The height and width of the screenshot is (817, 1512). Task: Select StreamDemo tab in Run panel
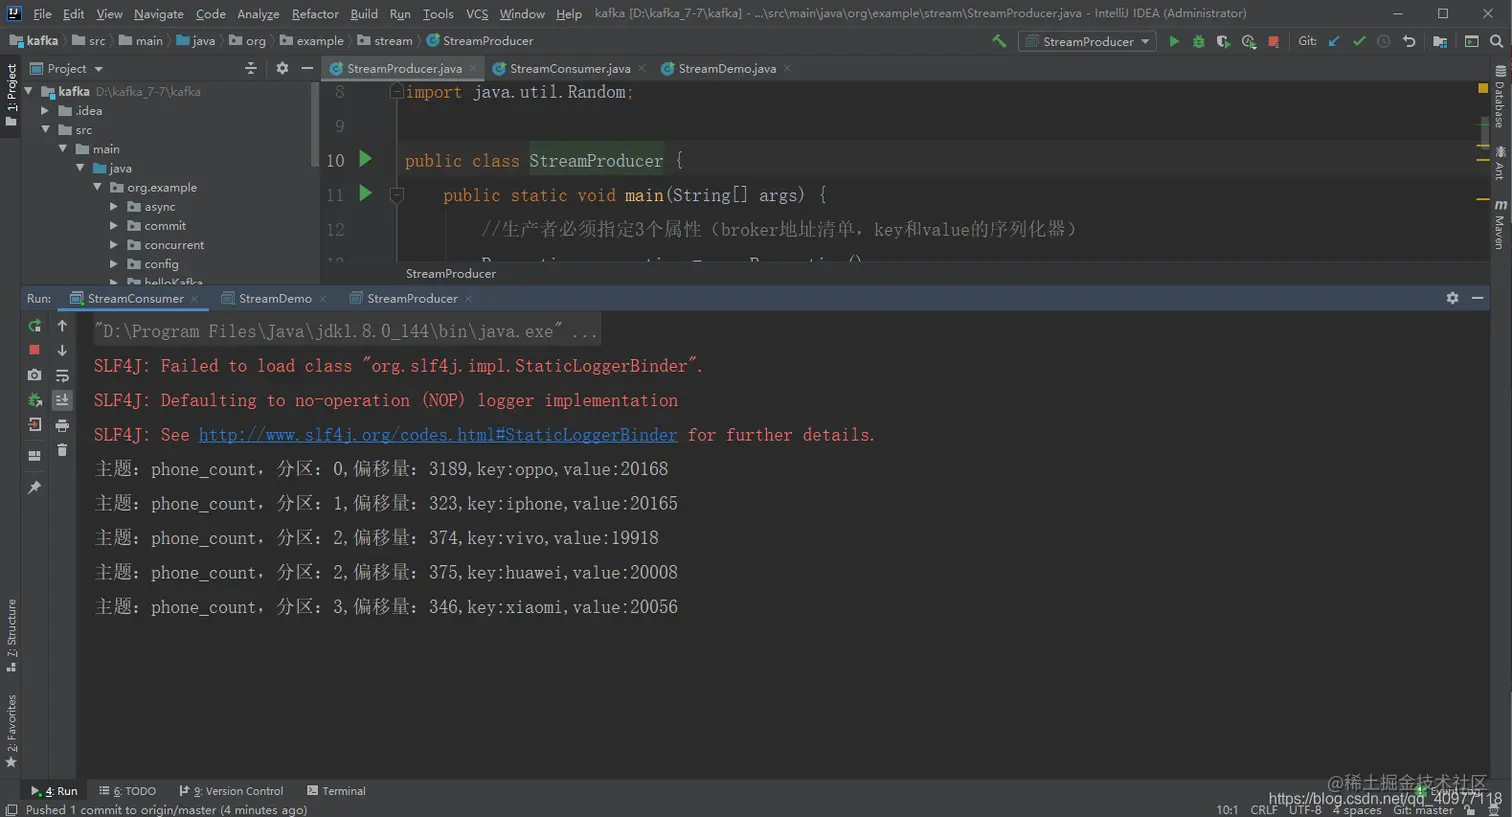275,298
